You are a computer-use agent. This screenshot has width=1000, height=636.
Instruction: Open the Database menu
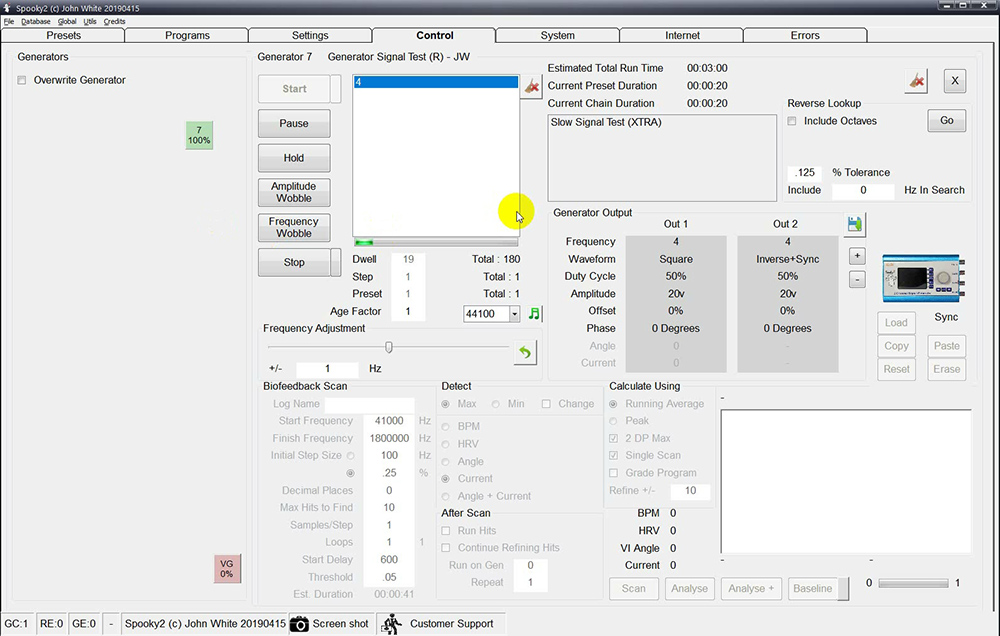click(35, 21)
